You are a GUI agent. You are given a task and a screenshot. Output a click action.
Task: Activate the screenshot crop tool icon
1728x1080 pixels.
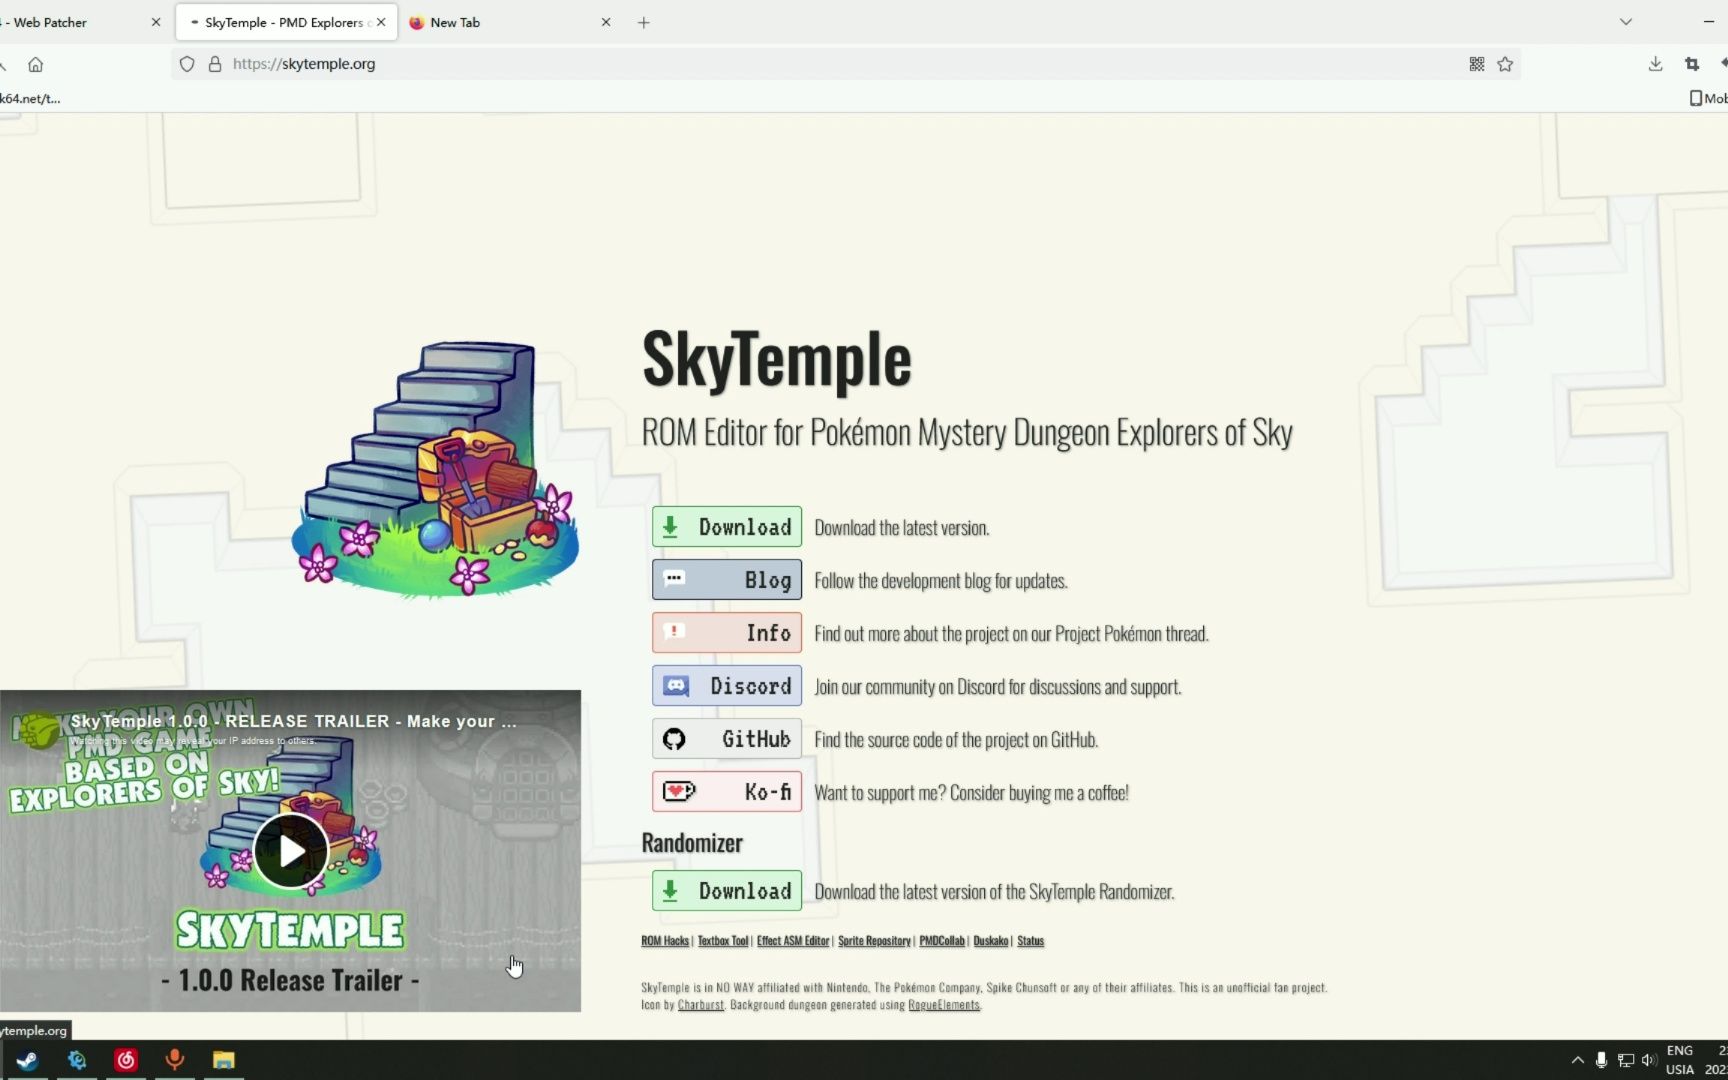click(x=1692, y=64)
